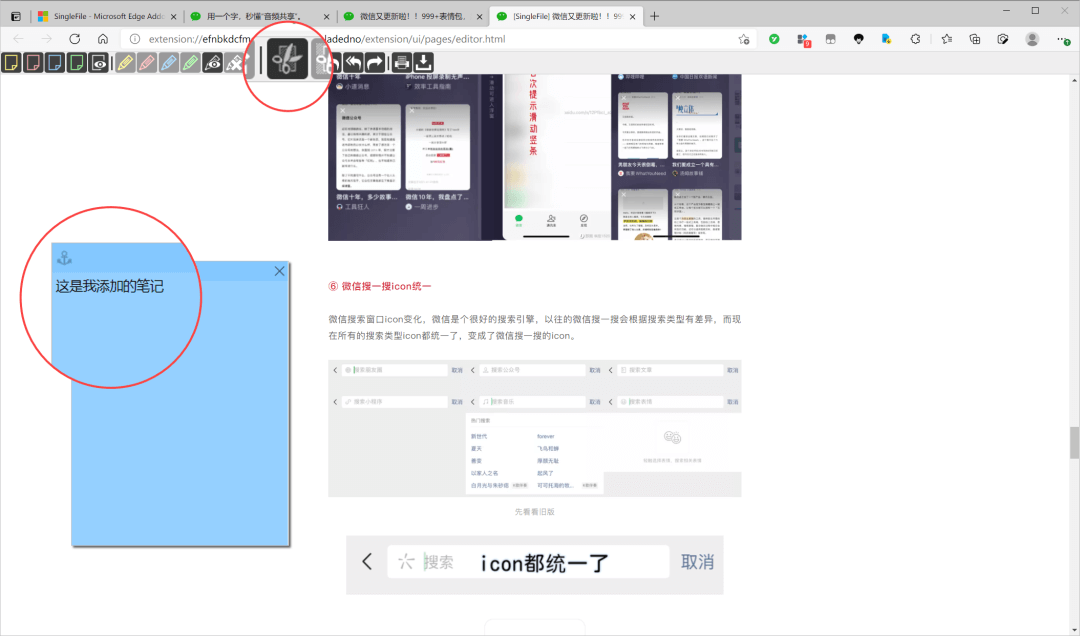The height and width of the screenshot is (636, 1080).
Task: Select the yellow highlighter pen
Action: tap(125, 63)
